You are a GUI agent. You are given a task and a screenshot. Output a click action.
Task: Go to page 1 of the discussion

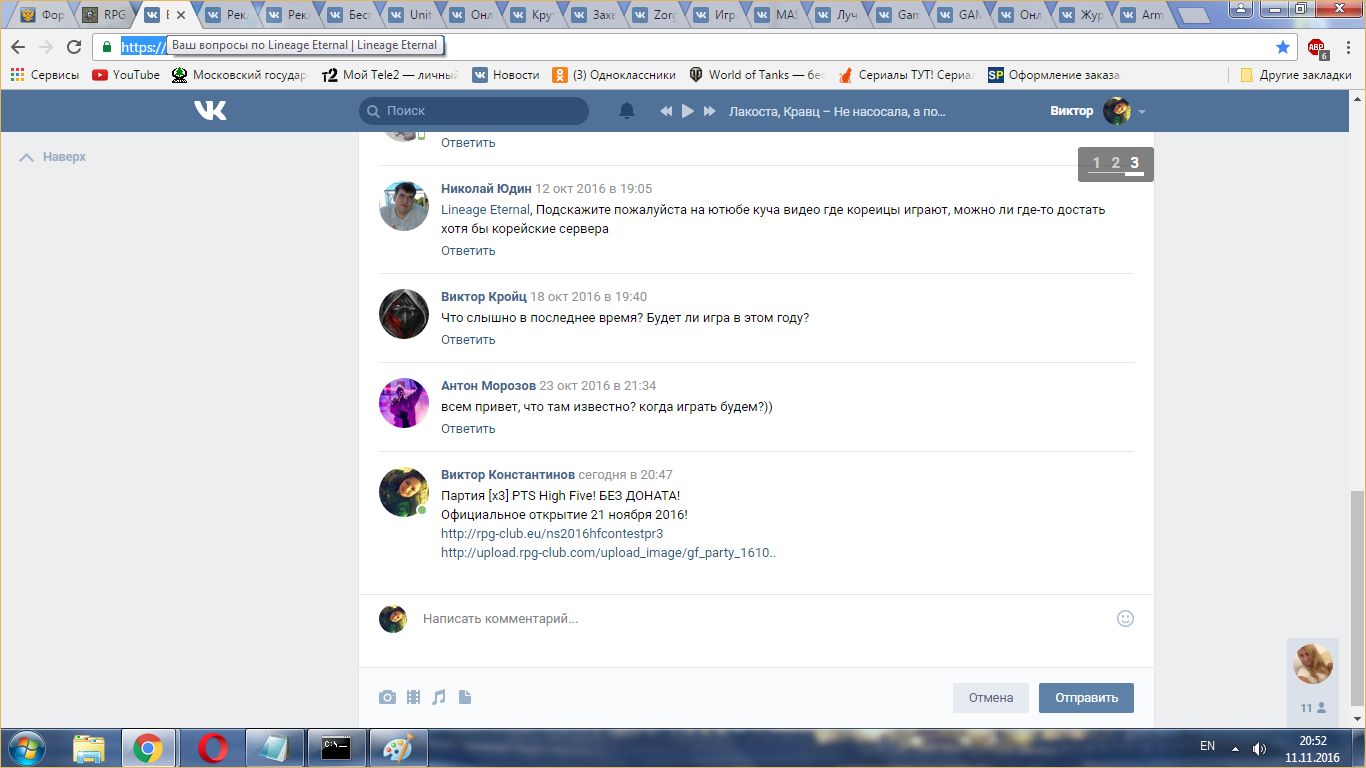pyautogui.click(x=1096, y=163)
